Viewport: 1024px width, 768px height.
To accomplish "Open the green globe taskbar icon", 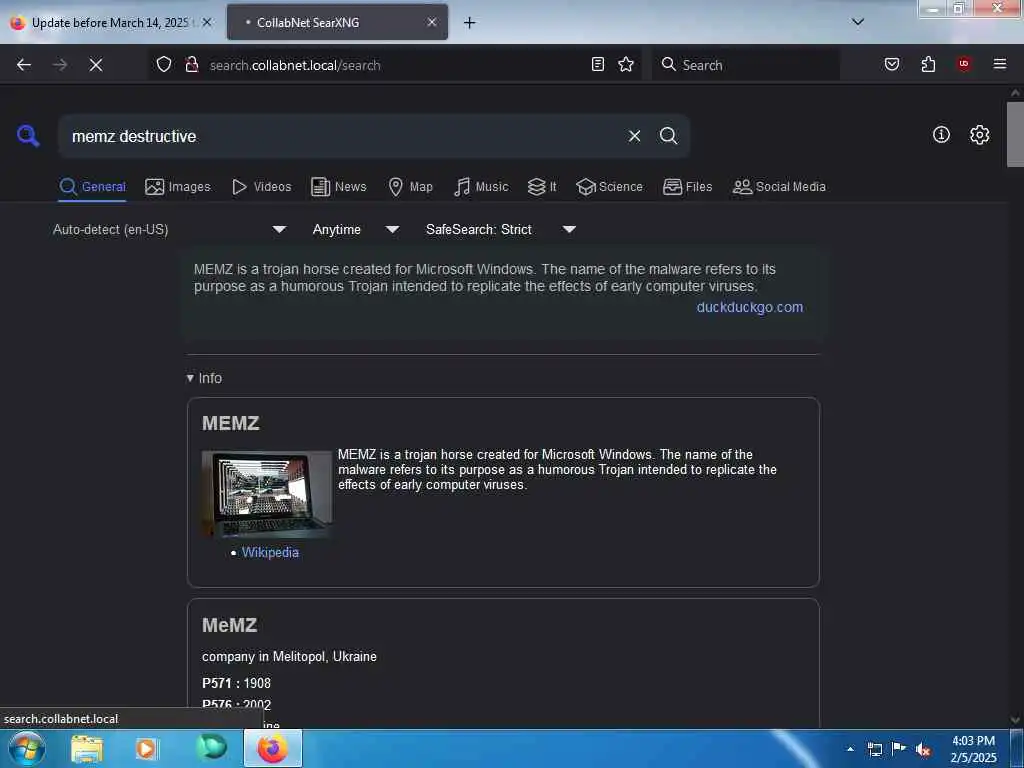I will (x=211, y=748).
